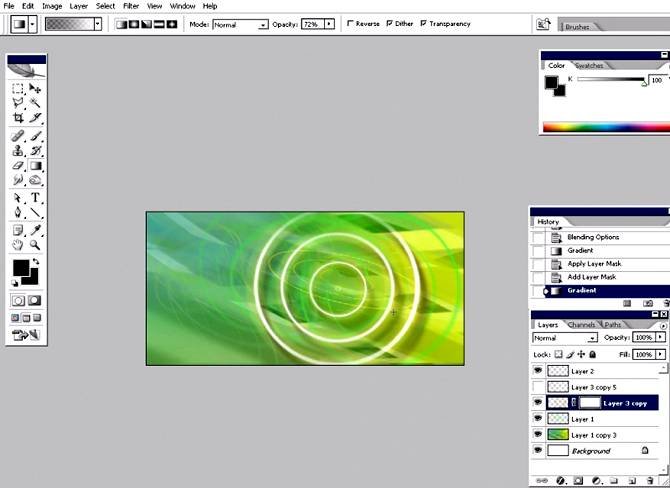Select the Background layer

(x=591, y=451)
